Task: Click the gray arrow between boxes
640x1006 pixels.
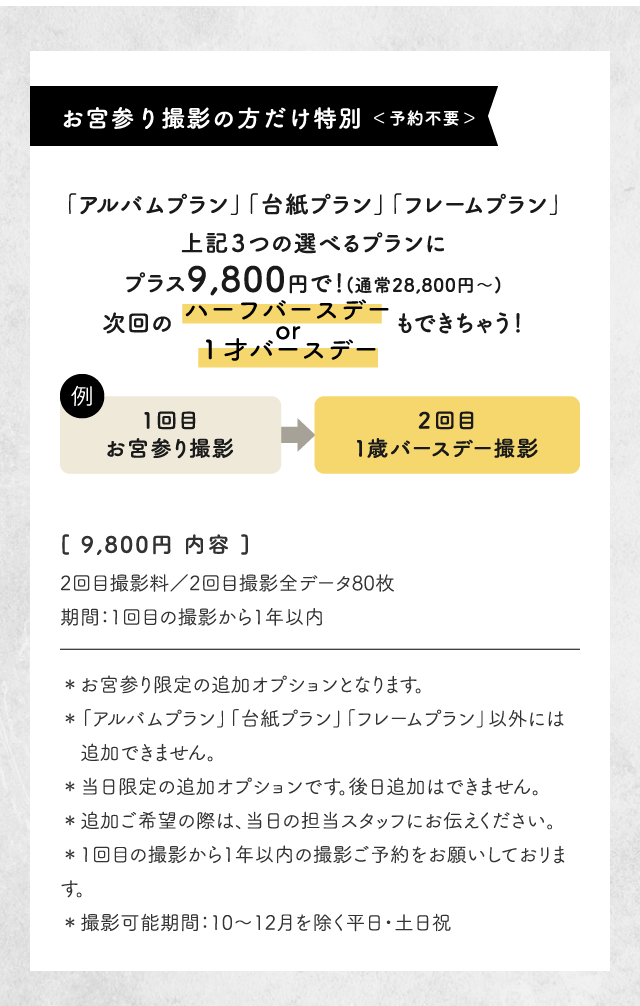Action: 298,435
